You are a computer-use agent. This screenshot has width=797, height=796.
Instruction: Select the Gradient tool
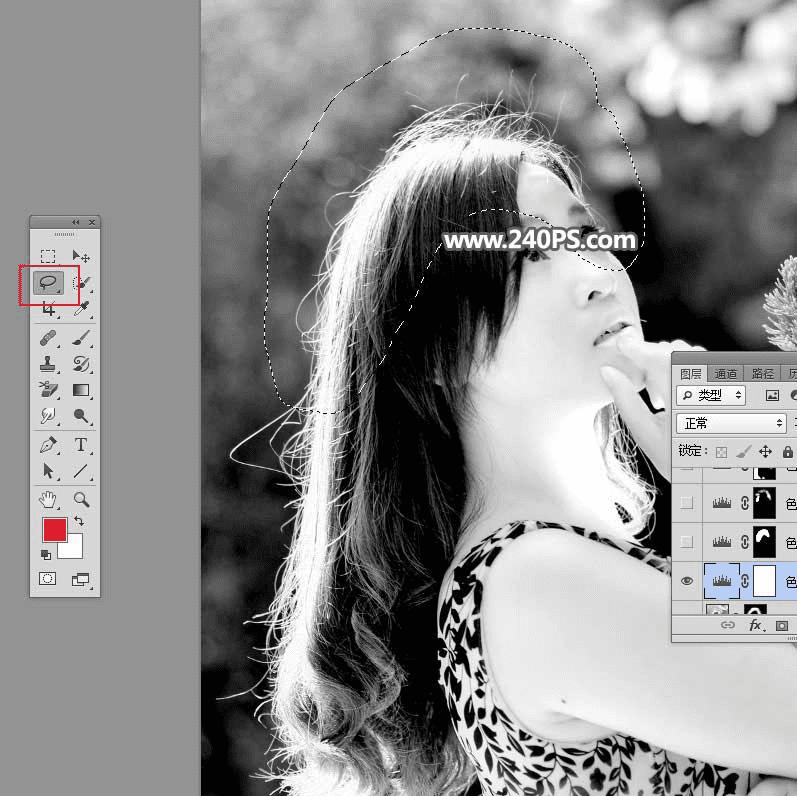[x=81, y=390]
